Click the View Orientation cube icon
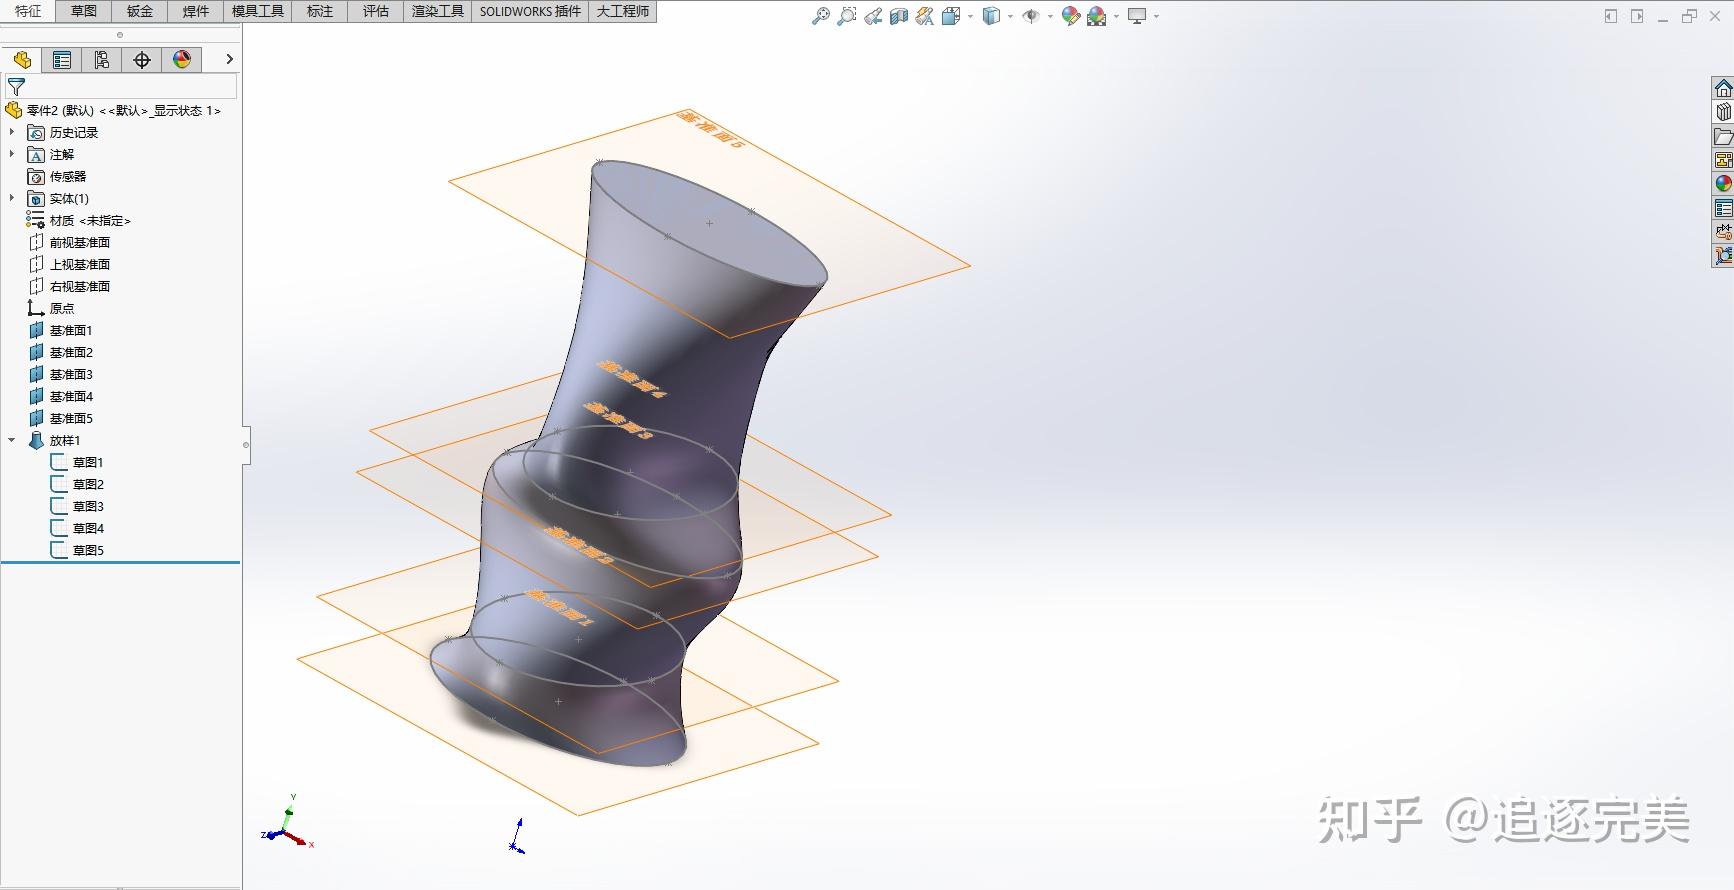Image resolution: width=1734 pixels, height=890 pixels. pos(951,16)
